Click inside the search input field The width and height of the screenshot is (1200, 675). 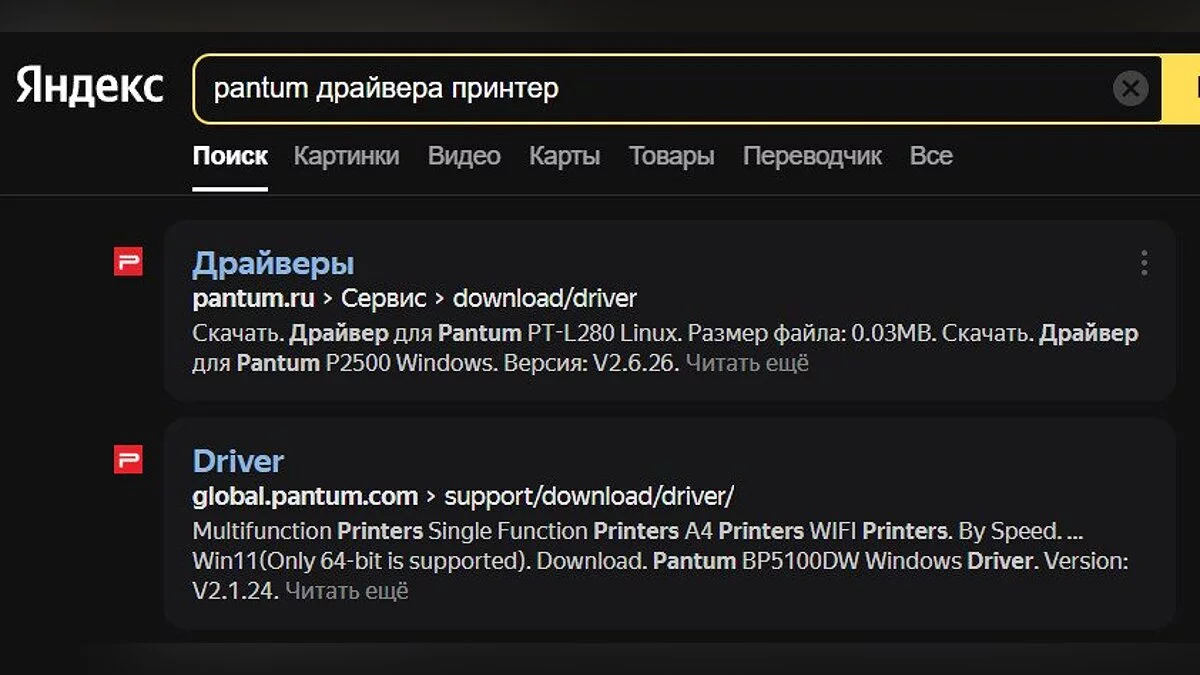click(650, 89)
